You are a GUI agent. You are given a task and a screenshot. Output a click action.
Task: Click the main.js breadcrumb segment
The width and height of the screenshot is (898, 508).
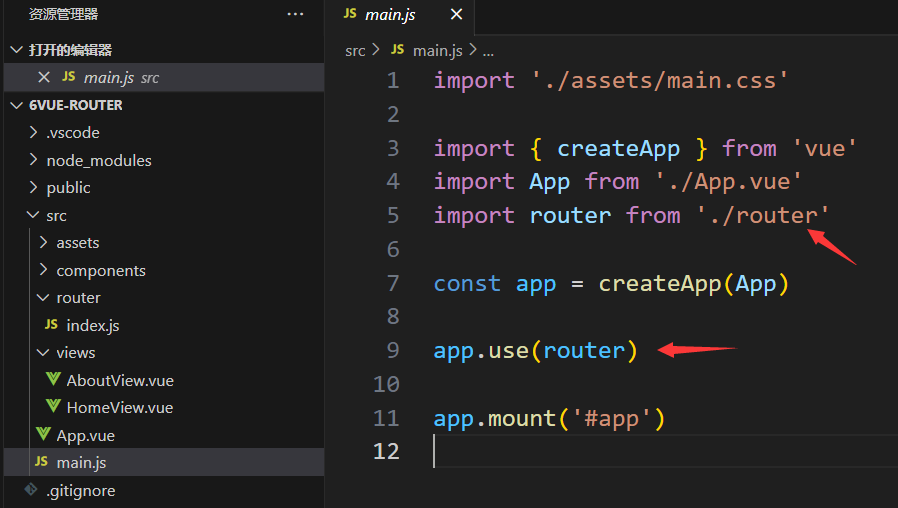tap(438, 51)
